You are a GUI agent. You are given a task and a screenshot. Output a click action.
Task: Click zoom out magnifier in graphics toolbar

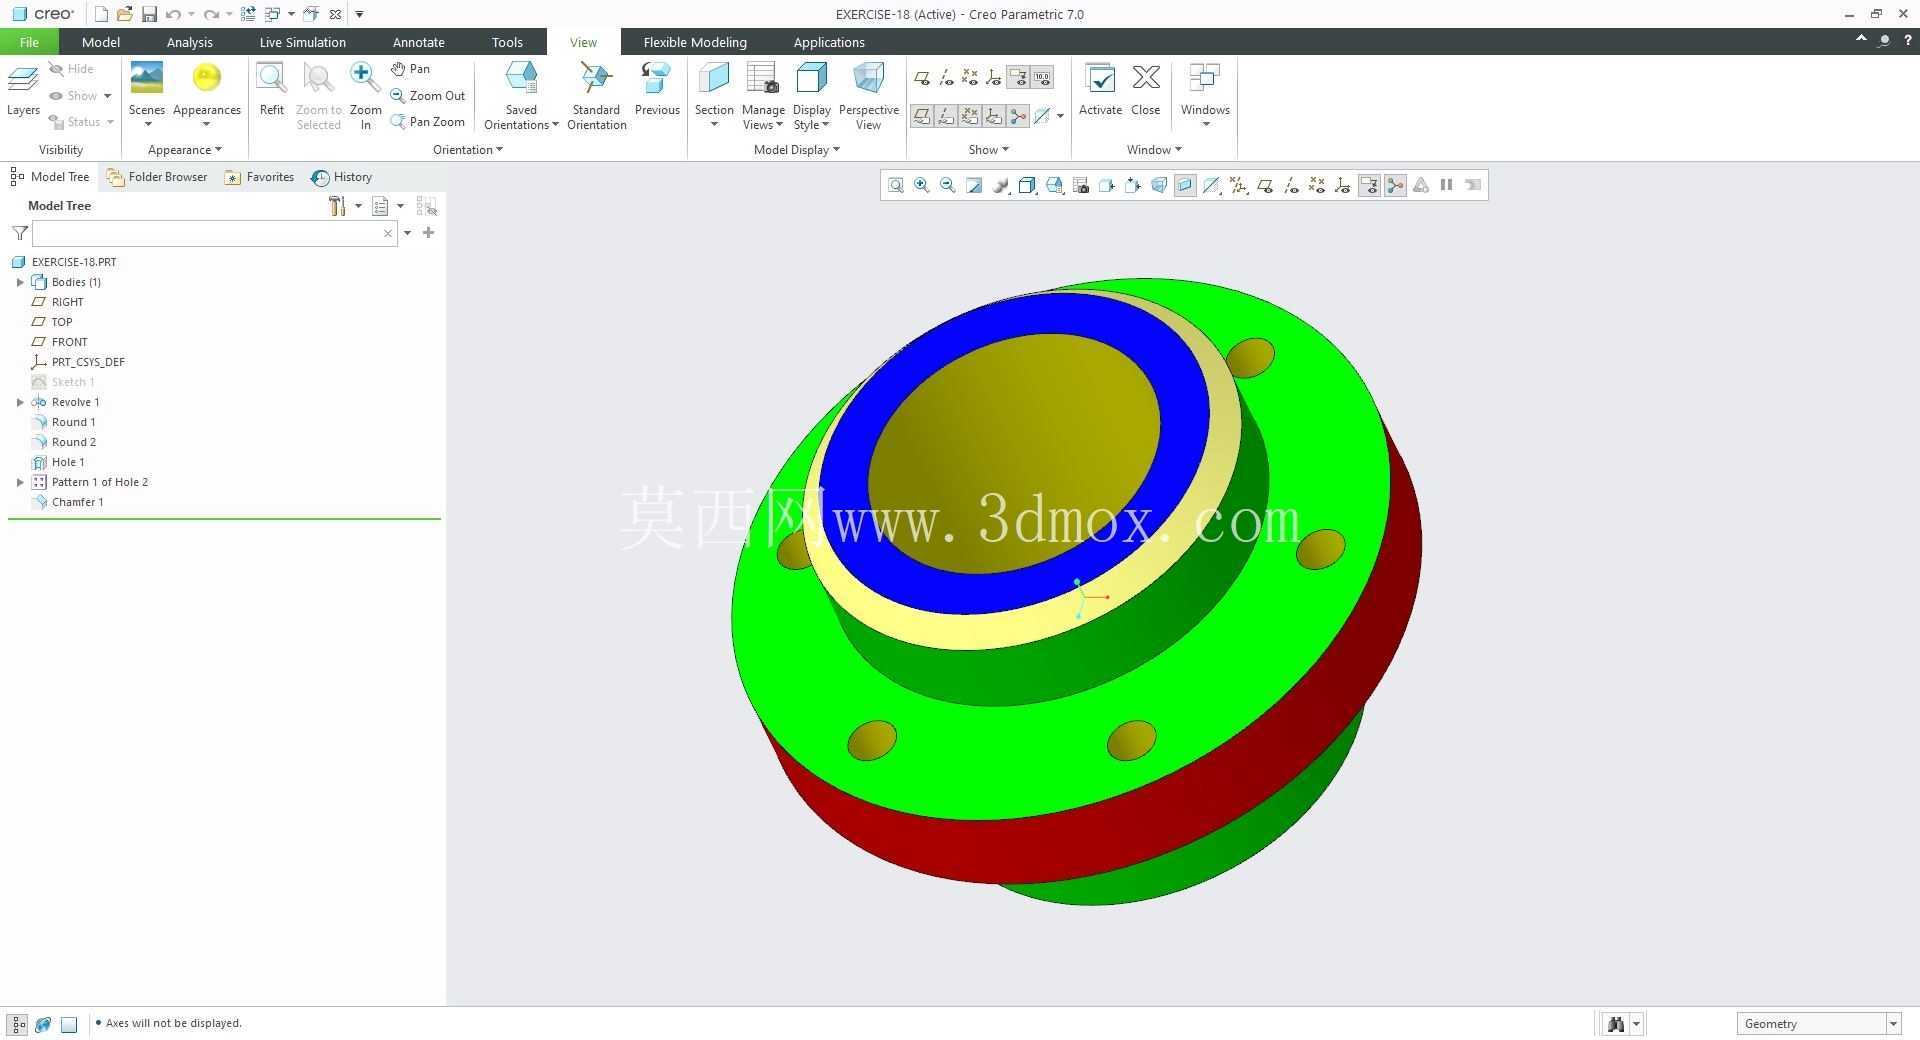tap(948, 185)
